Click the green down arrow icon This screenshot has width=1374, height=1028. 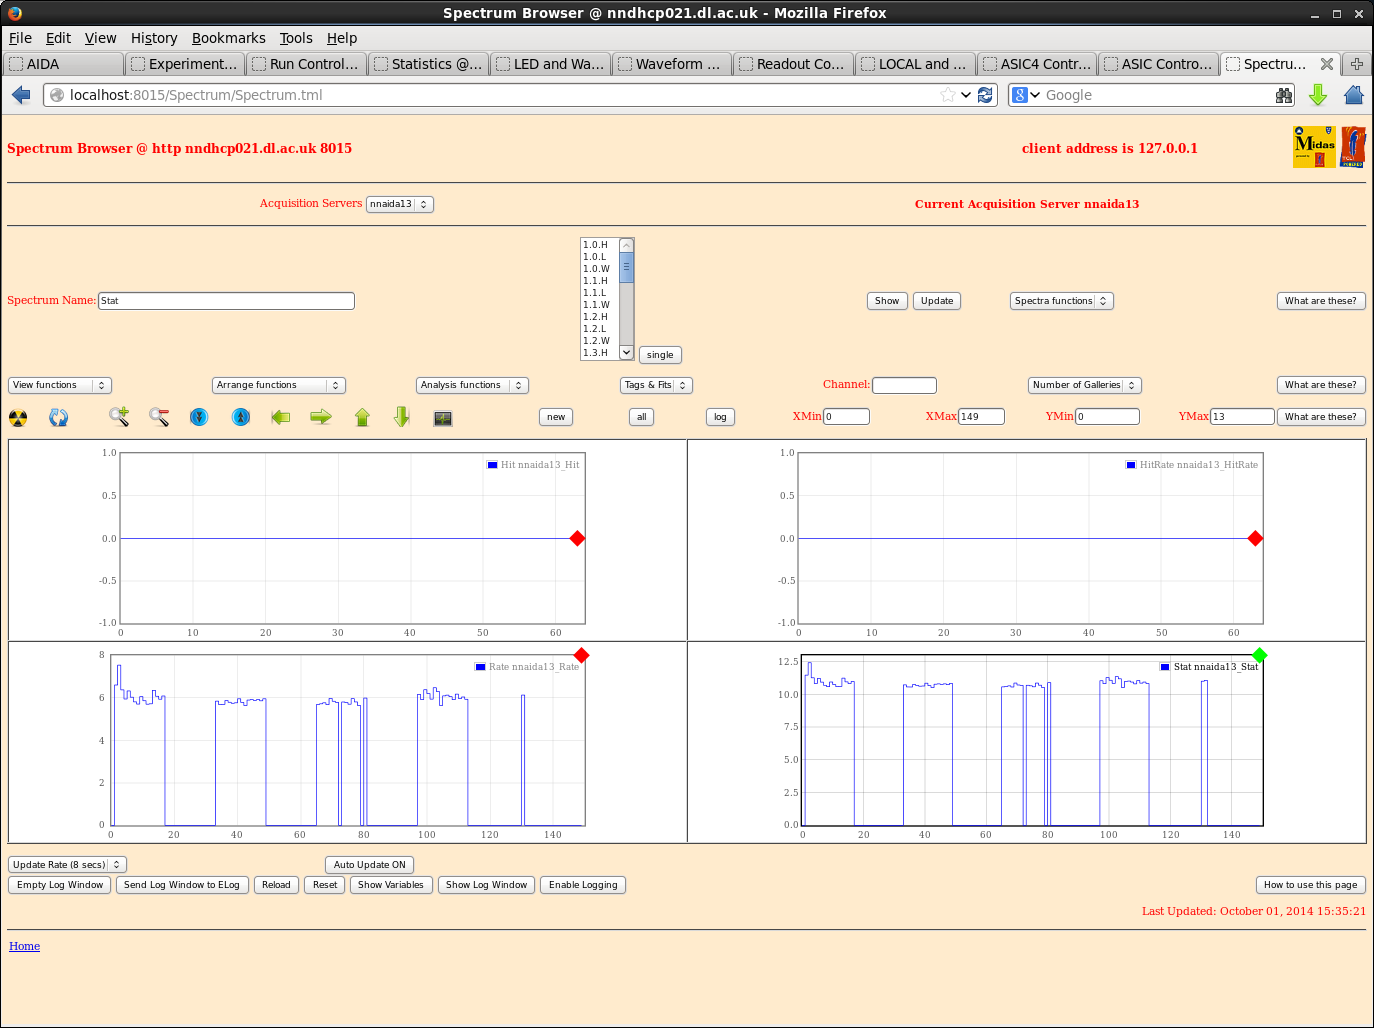coord(402,417)
